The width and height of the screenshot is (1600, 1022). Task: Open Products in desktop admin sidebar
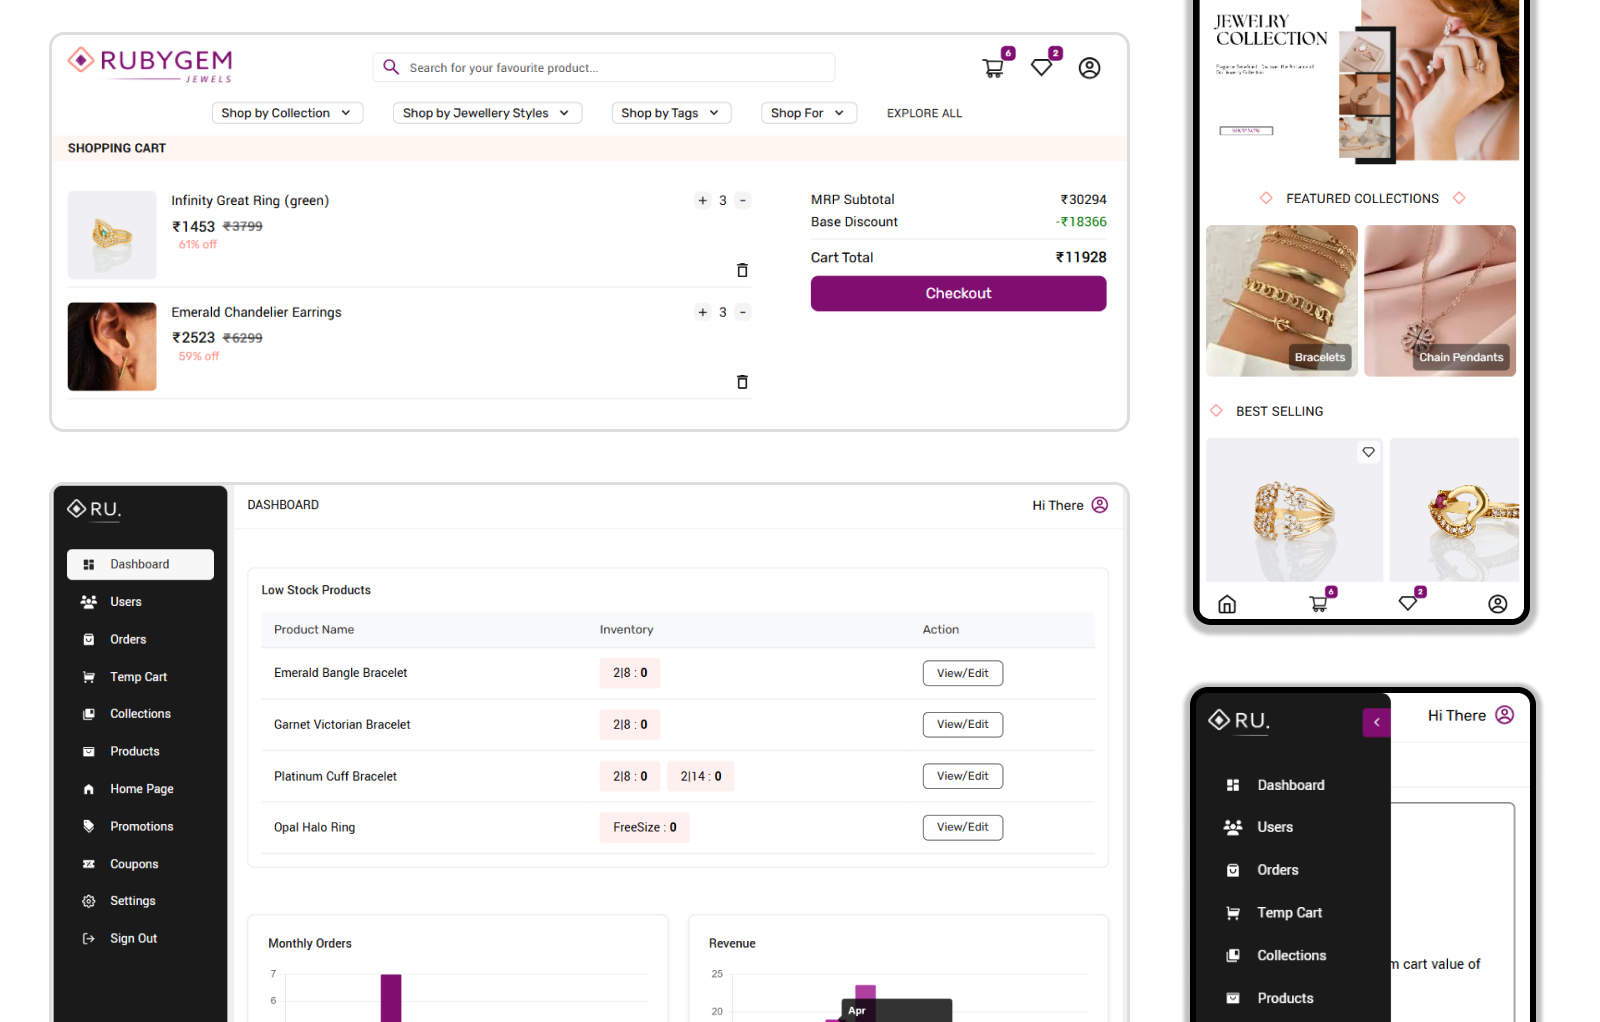140,751
